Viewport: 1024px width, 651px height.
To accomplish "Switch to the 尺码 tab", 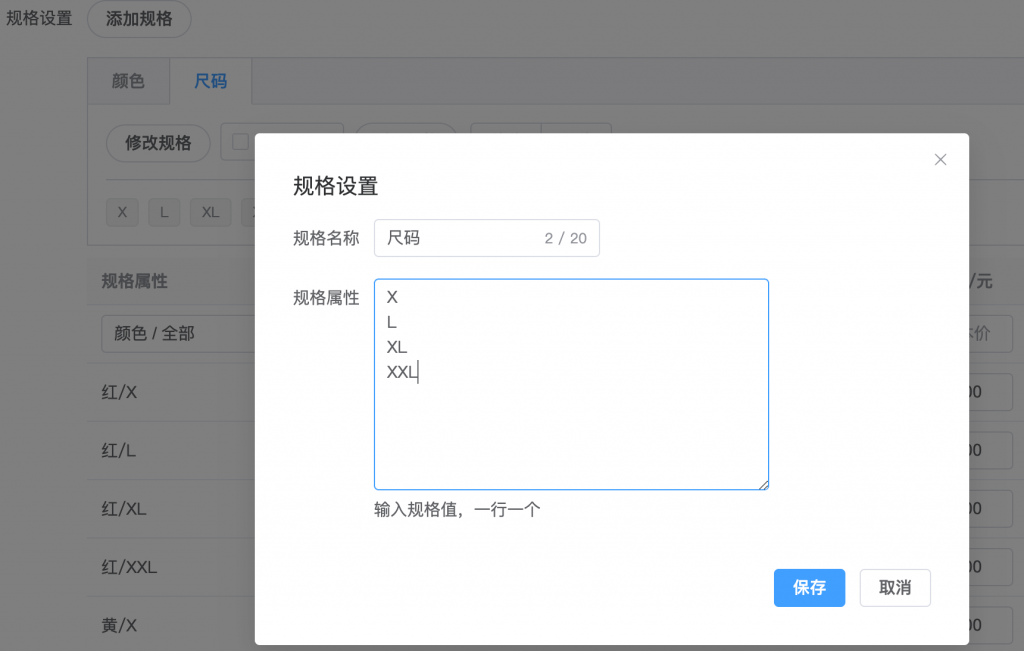I will [x=210, y=81].
